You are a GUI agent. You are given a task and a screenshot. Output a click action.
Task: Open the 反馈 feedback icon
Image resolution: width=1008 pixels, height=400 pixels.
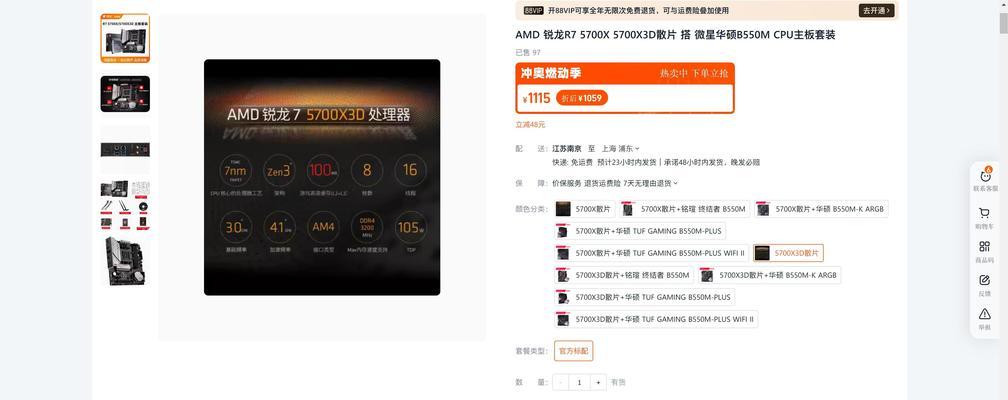pos(984,285)
